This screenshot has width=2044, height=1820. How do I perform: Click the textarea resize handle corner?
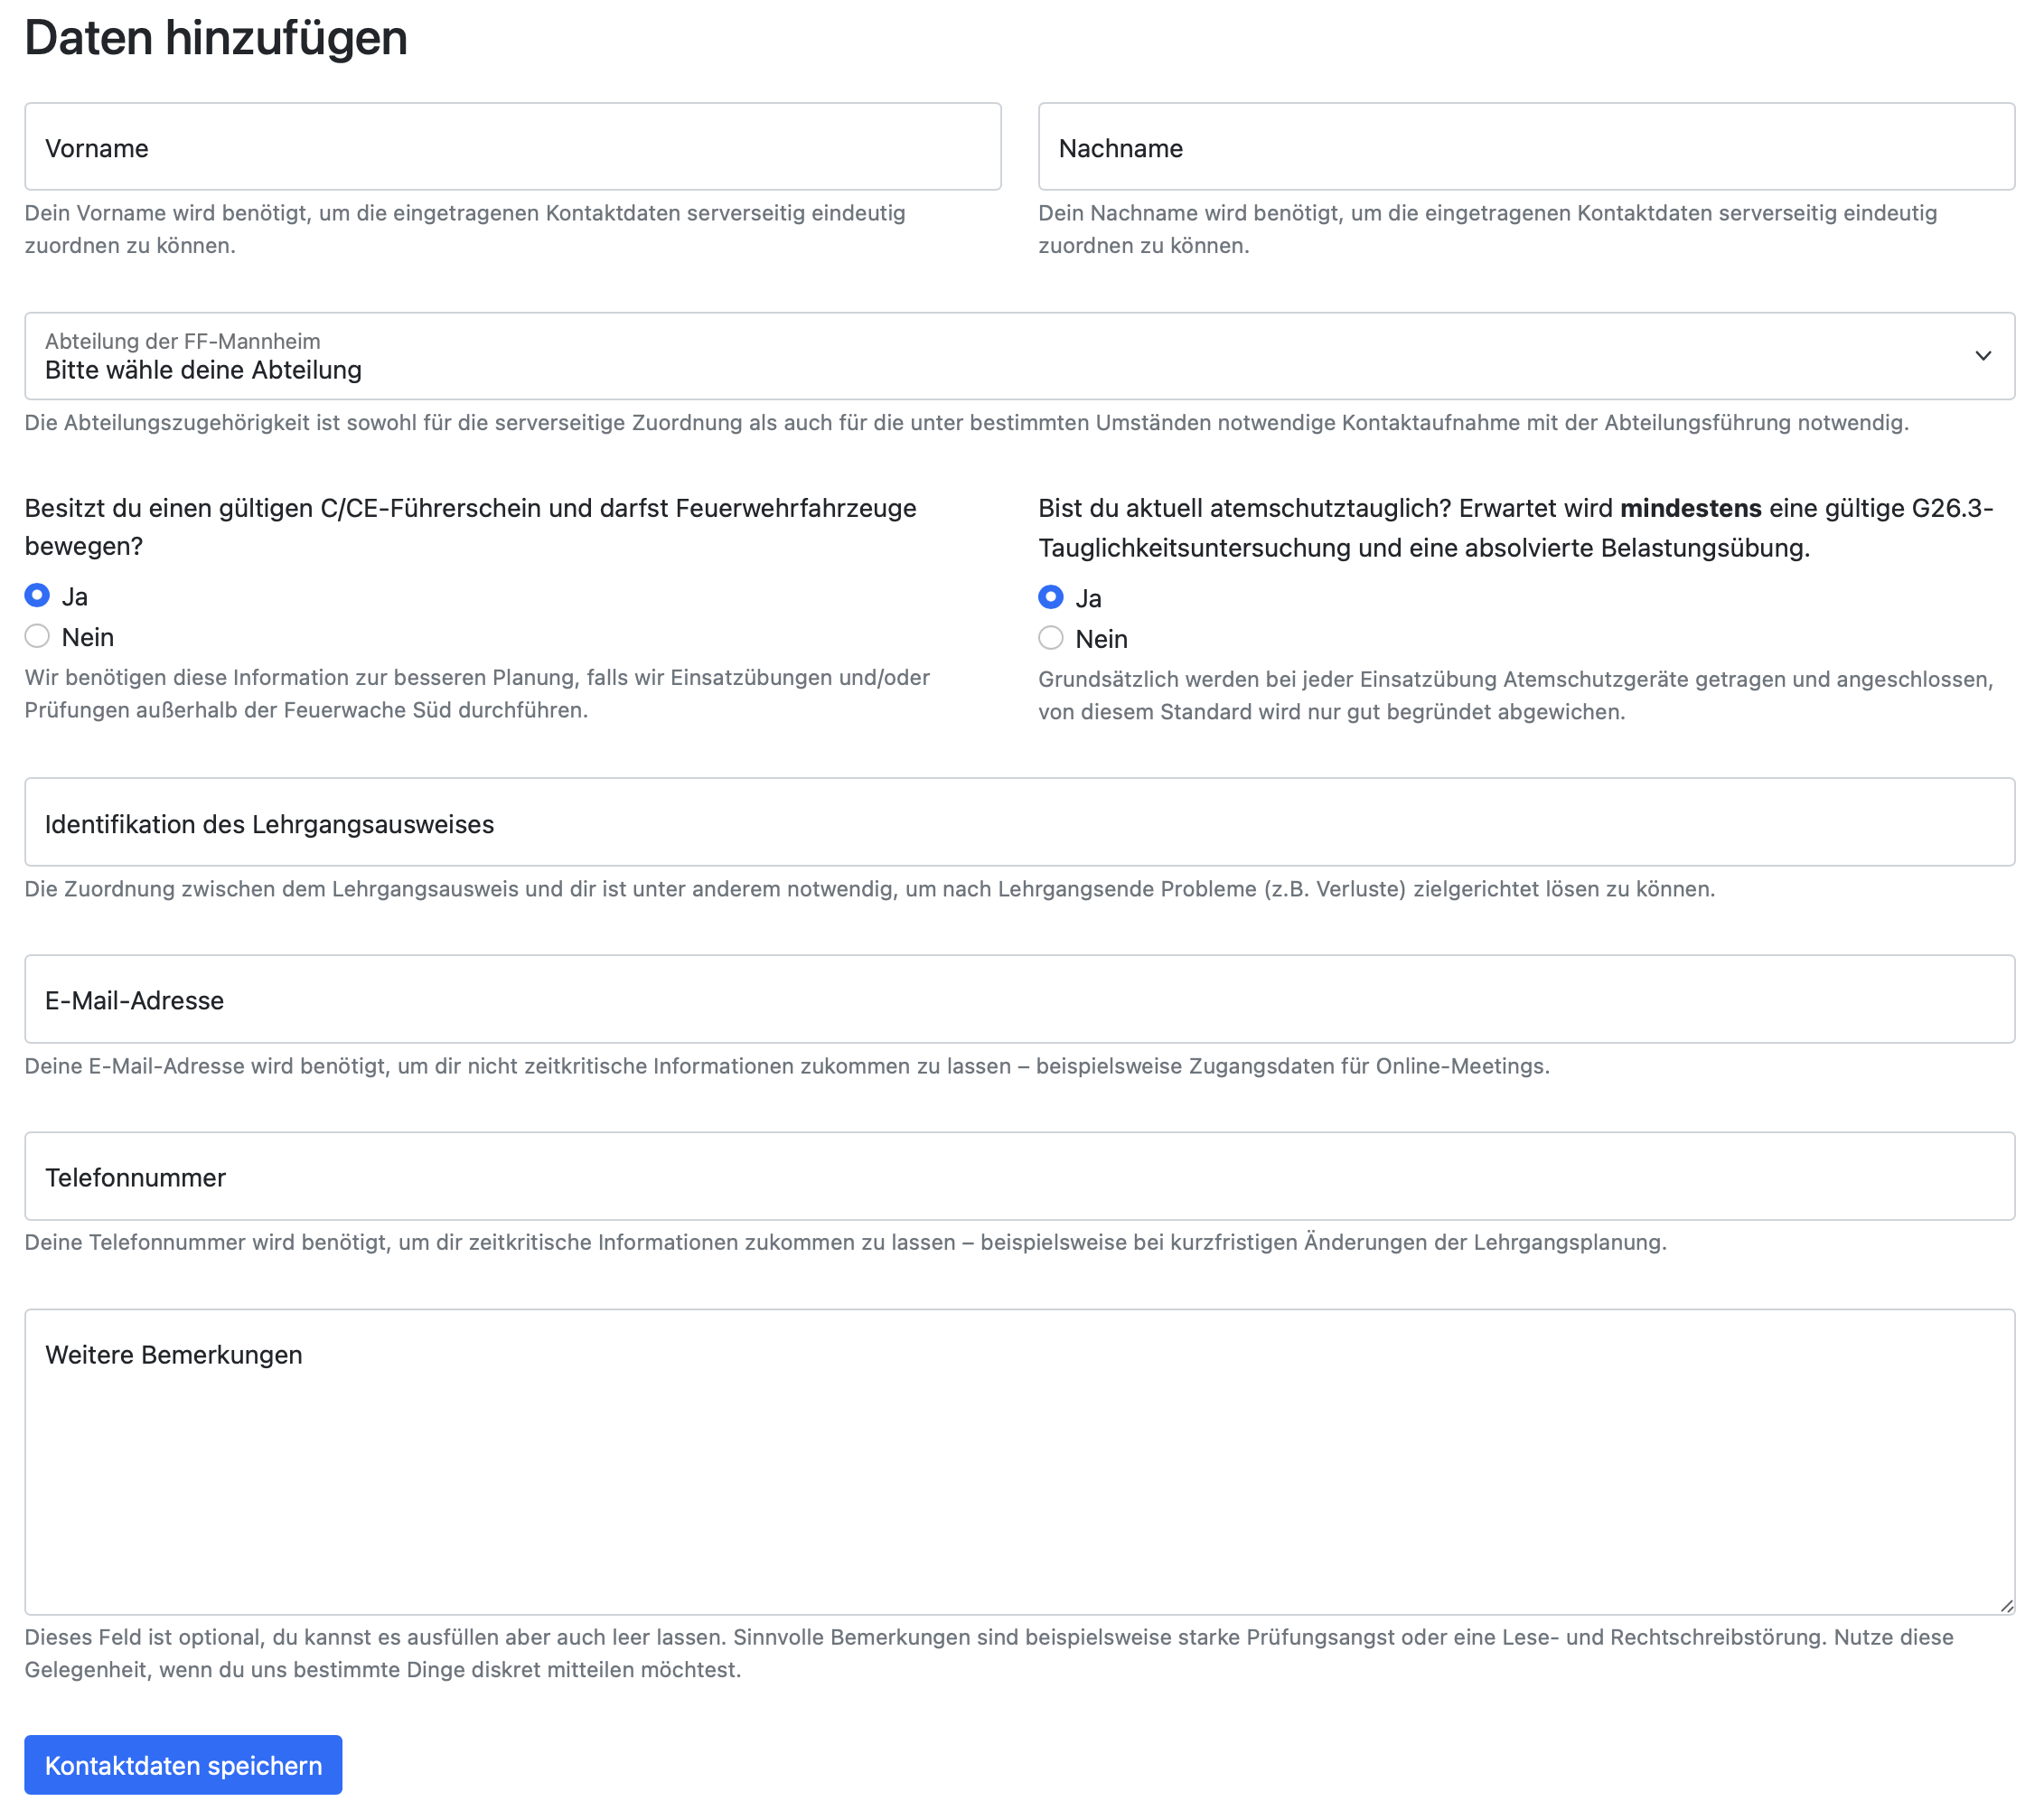2006,1606
